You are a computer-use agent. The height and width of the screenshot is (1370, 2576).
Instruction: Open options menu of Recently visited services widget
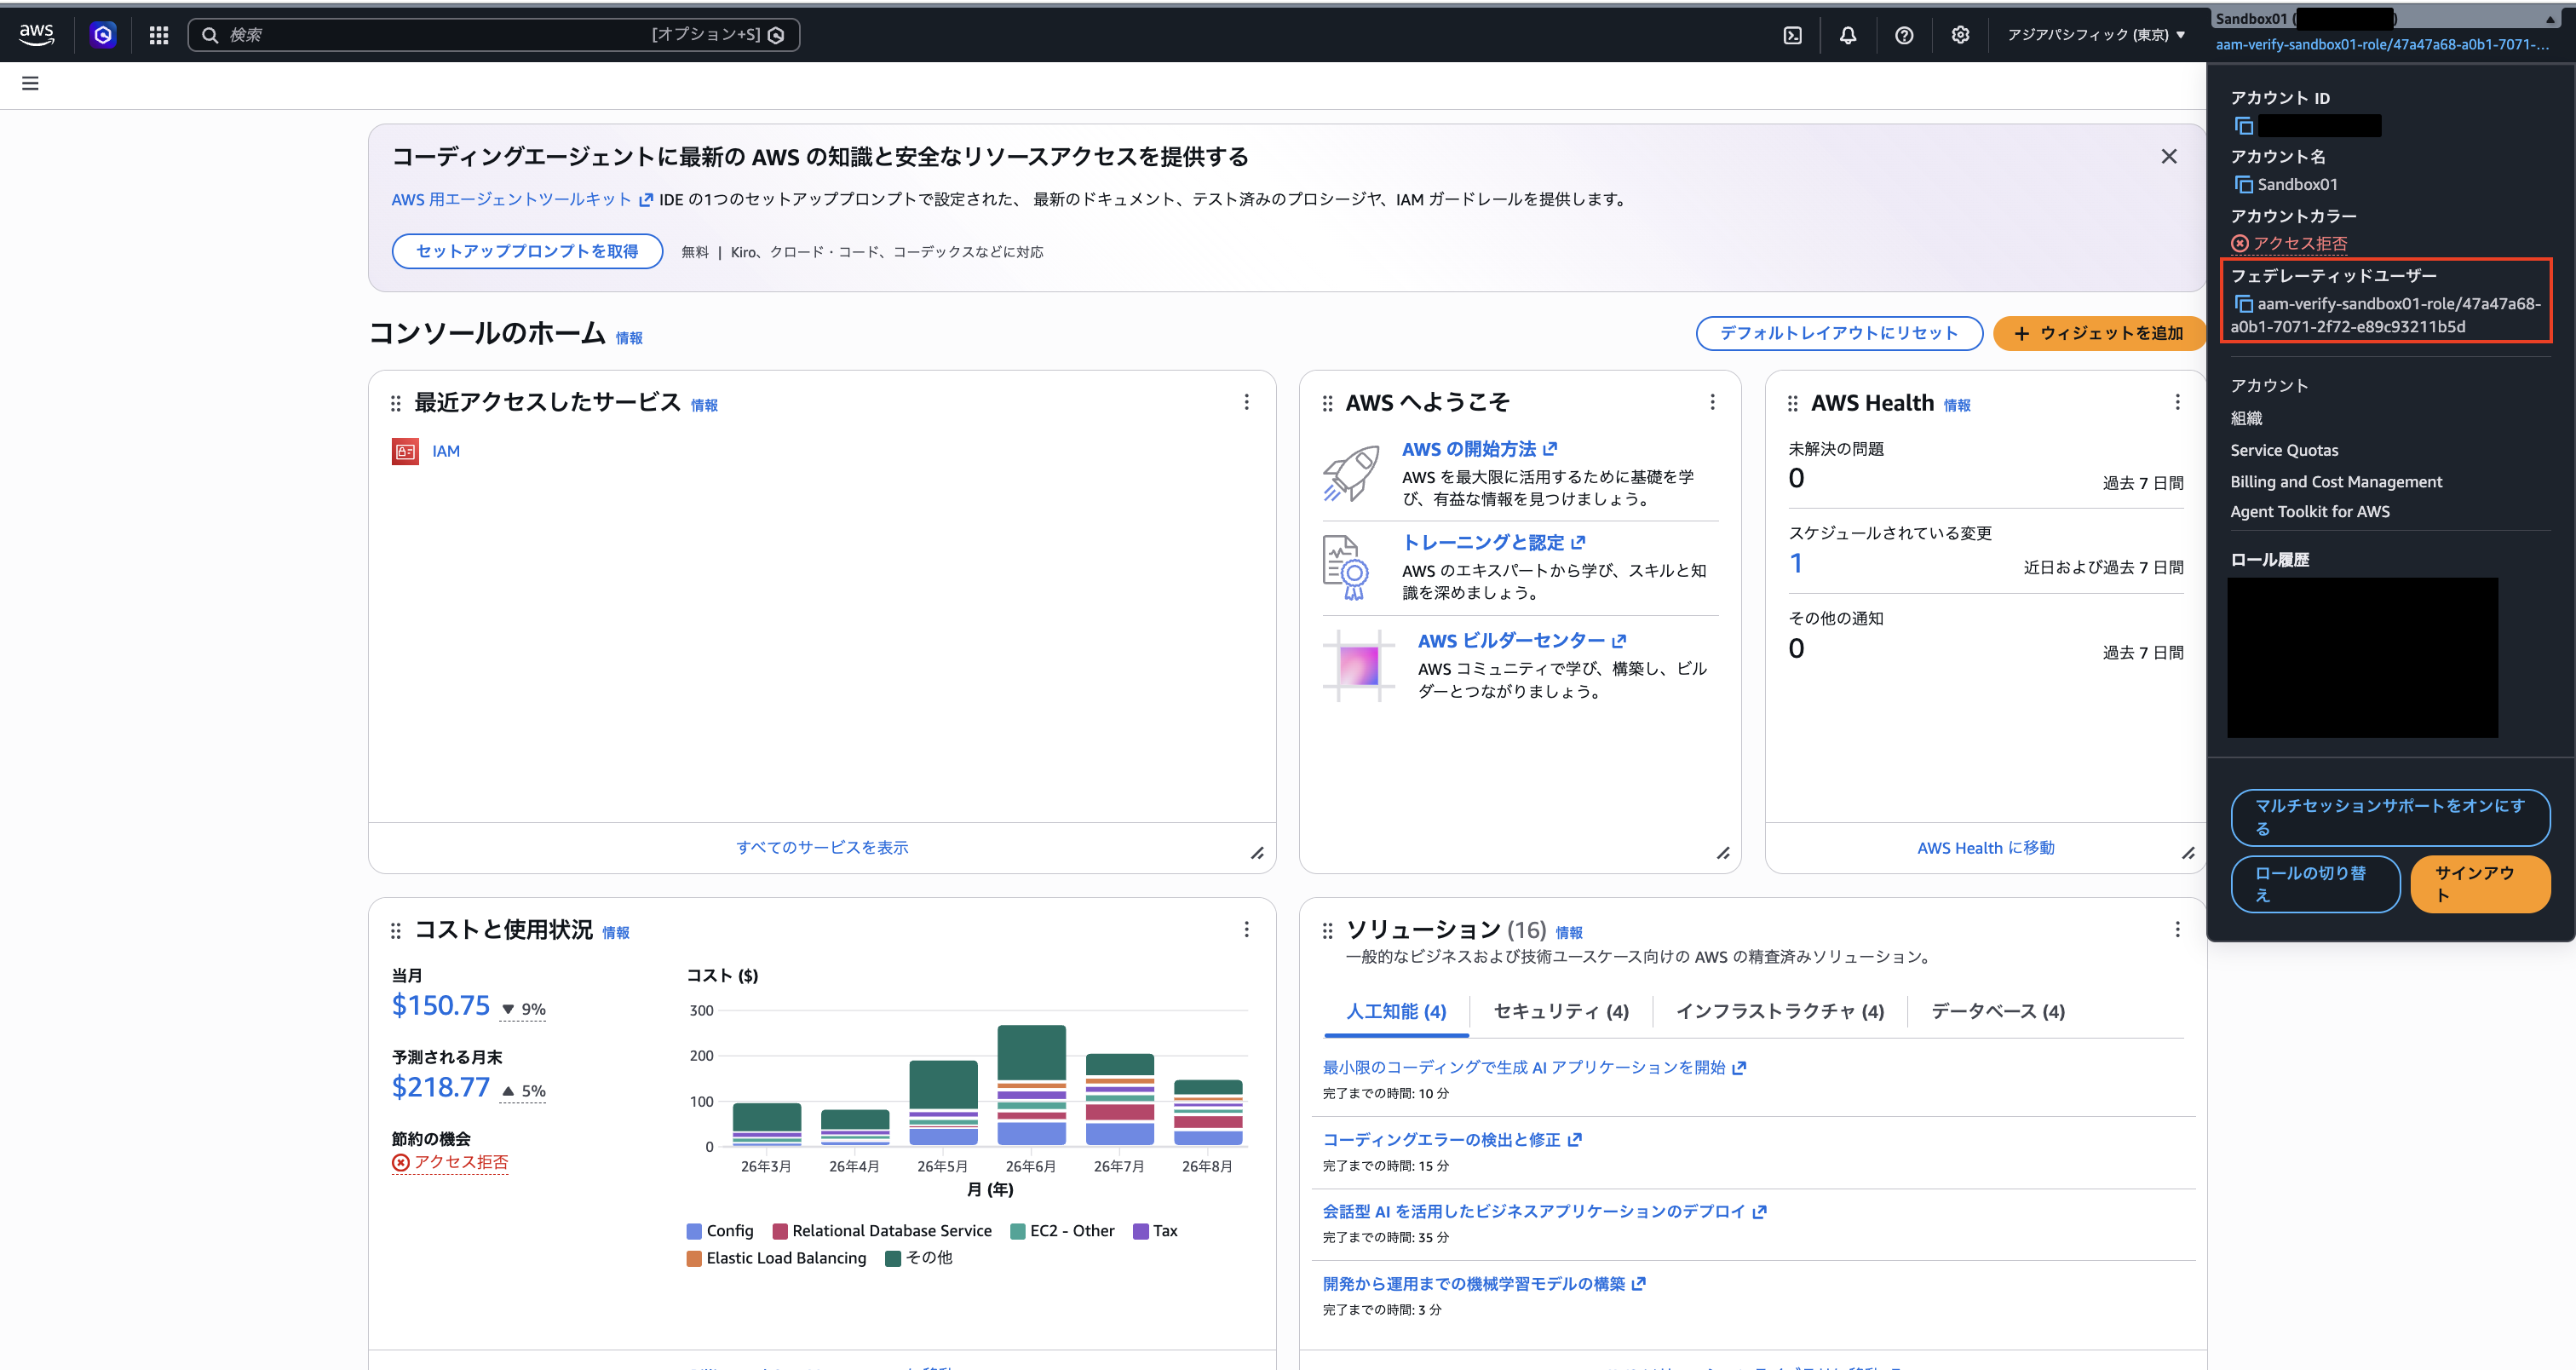tap(1246, 402)
